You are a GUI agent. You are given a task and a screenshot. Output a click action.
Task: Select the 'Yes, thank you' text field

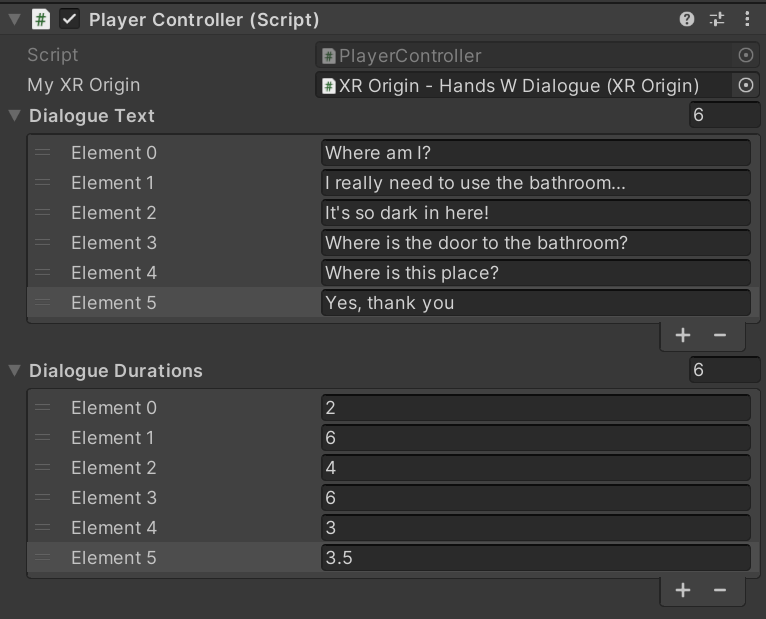(535, 303)
